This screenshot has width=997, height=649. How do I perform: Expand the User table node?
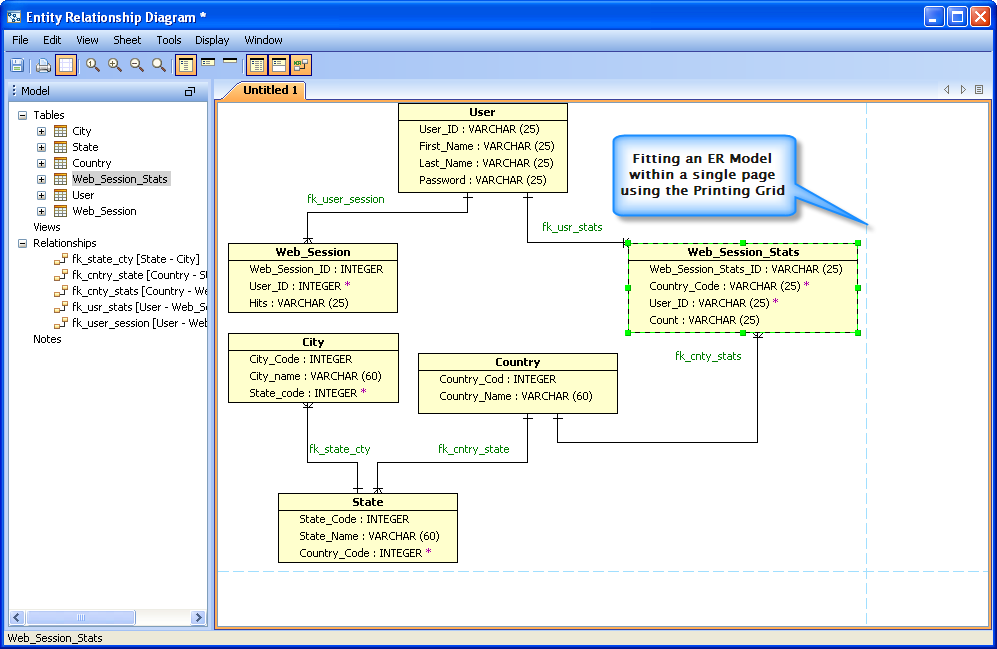point(41,195)
